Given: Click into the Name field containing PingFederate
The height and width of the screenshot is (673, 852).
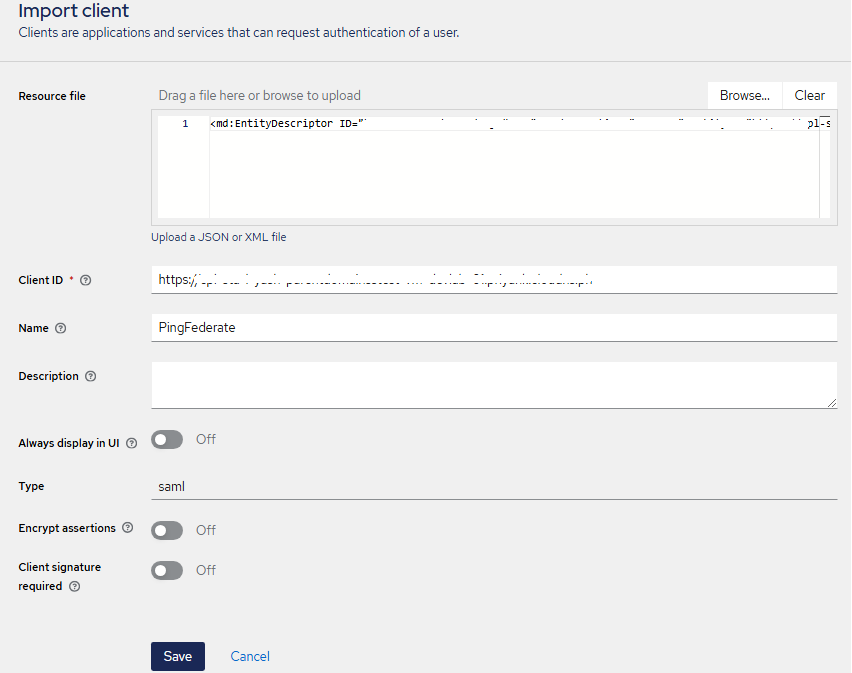Looking at the screenshot, I should (x=494, y=327).
